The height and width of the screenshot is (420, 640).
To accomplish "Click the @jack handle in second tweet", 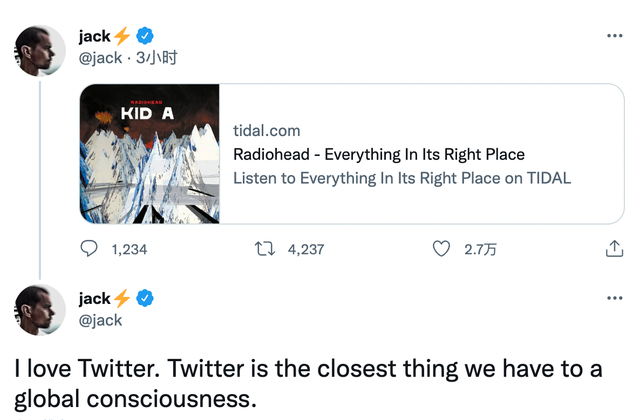I will click(x=99, y=320).
